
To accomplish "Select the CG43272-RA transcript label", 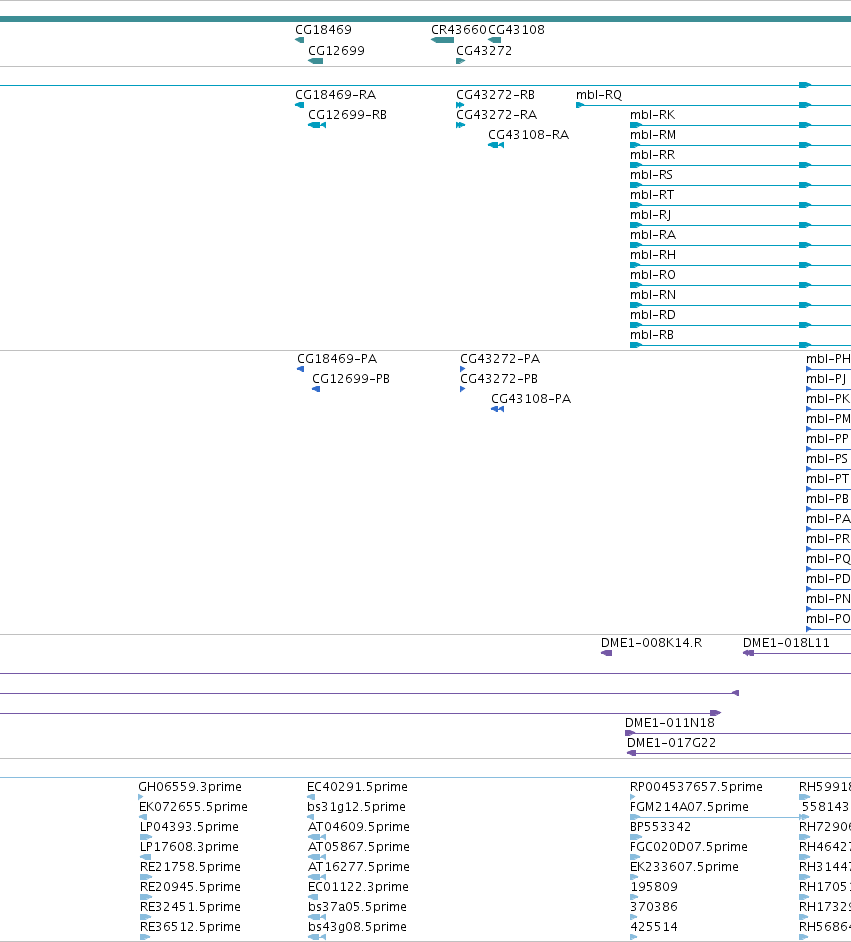I will point(496,114).
